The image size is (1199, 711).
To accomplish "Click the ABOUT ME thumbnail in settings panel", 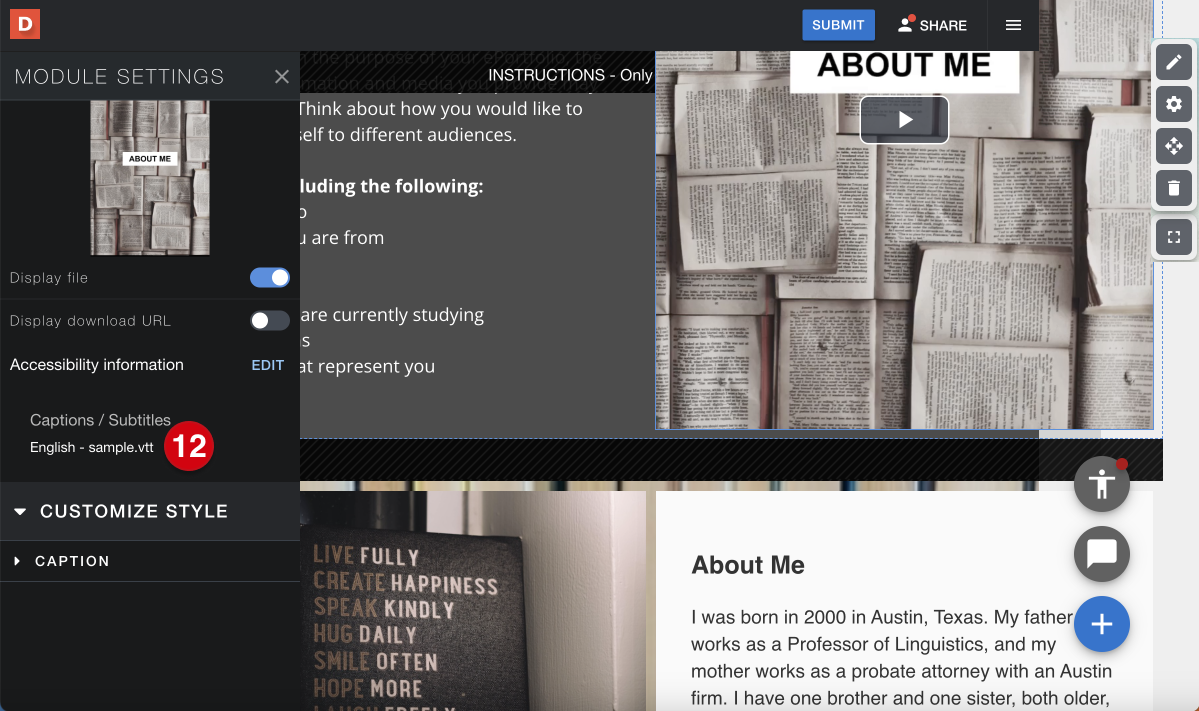I will point(150,178).
